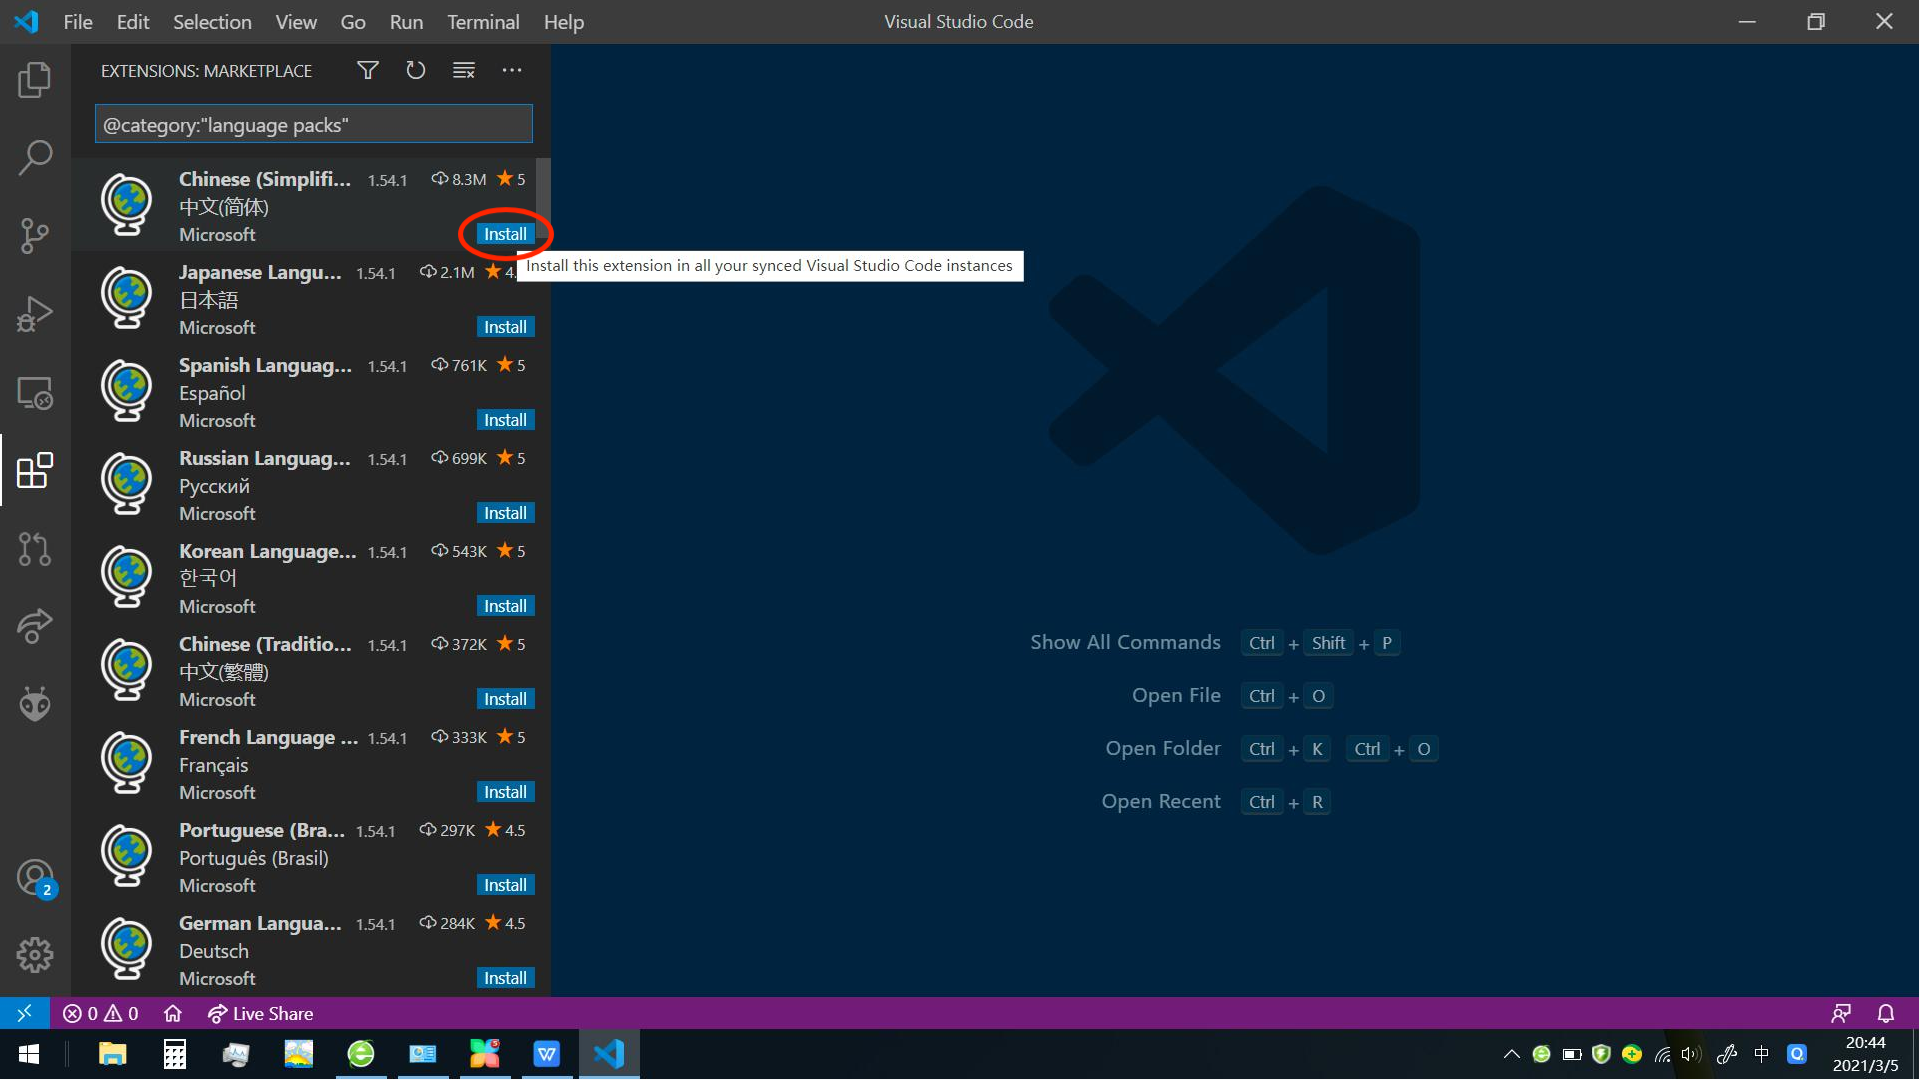Screen dimensions: 1920x1080
Task: Click VS Code logo in title bar
Action: click(x=26, y=21)
